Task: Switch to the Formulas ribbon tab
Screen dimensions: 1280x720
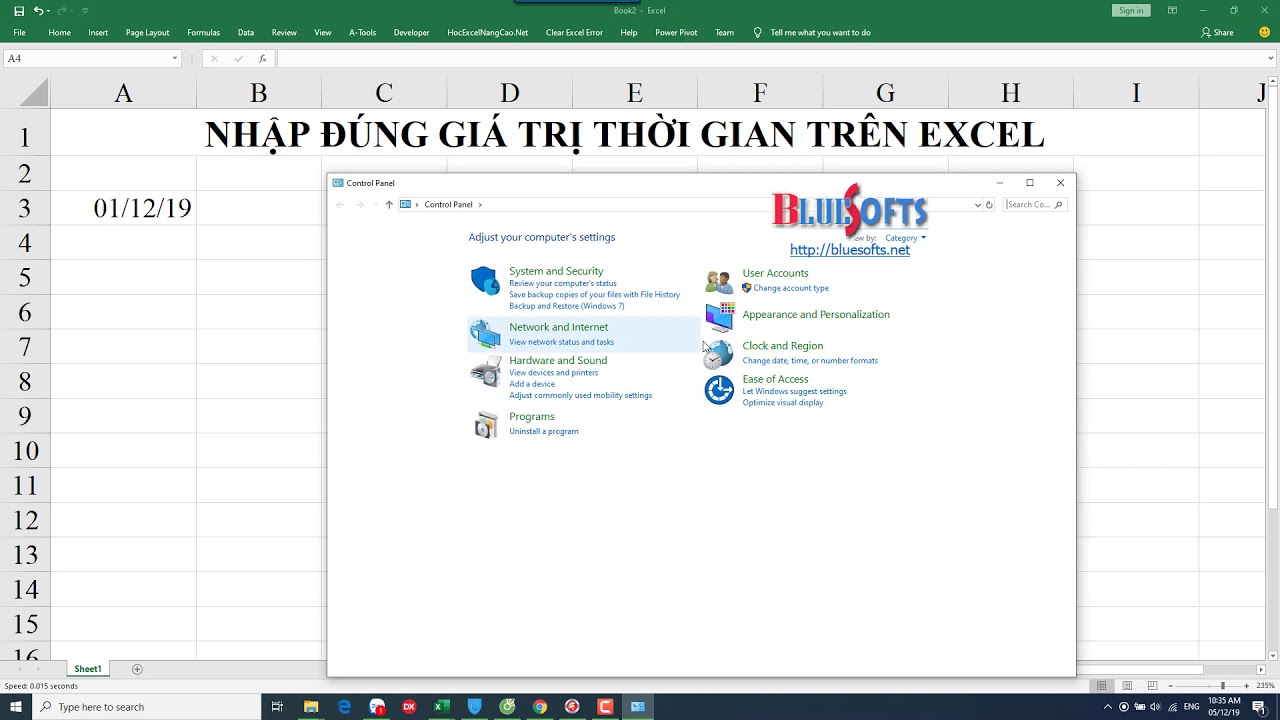Action: pos(203,32)
